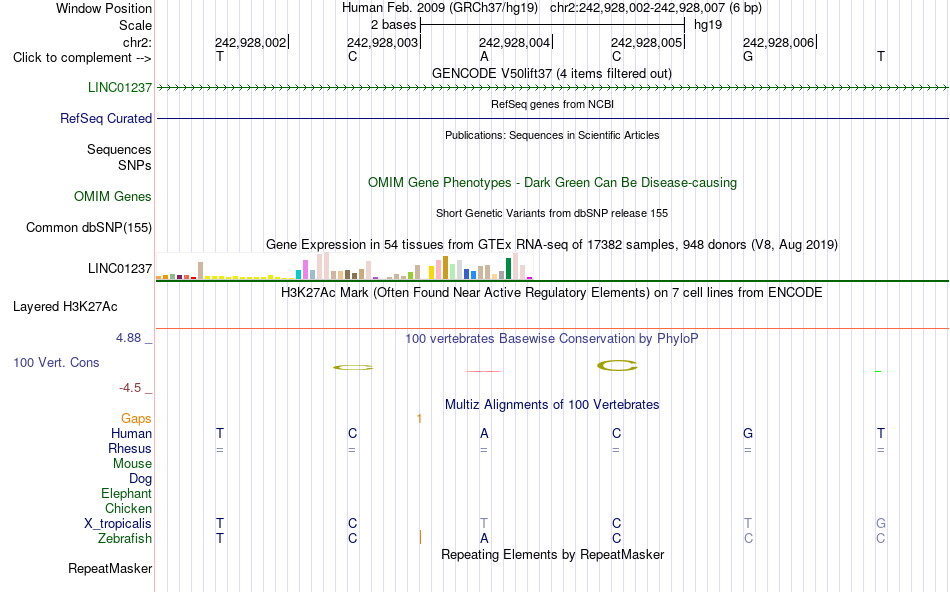Click the tall tan bar at the left of the GTEx chart
This screenshot has height=592, width=950.
coord(201,270)
